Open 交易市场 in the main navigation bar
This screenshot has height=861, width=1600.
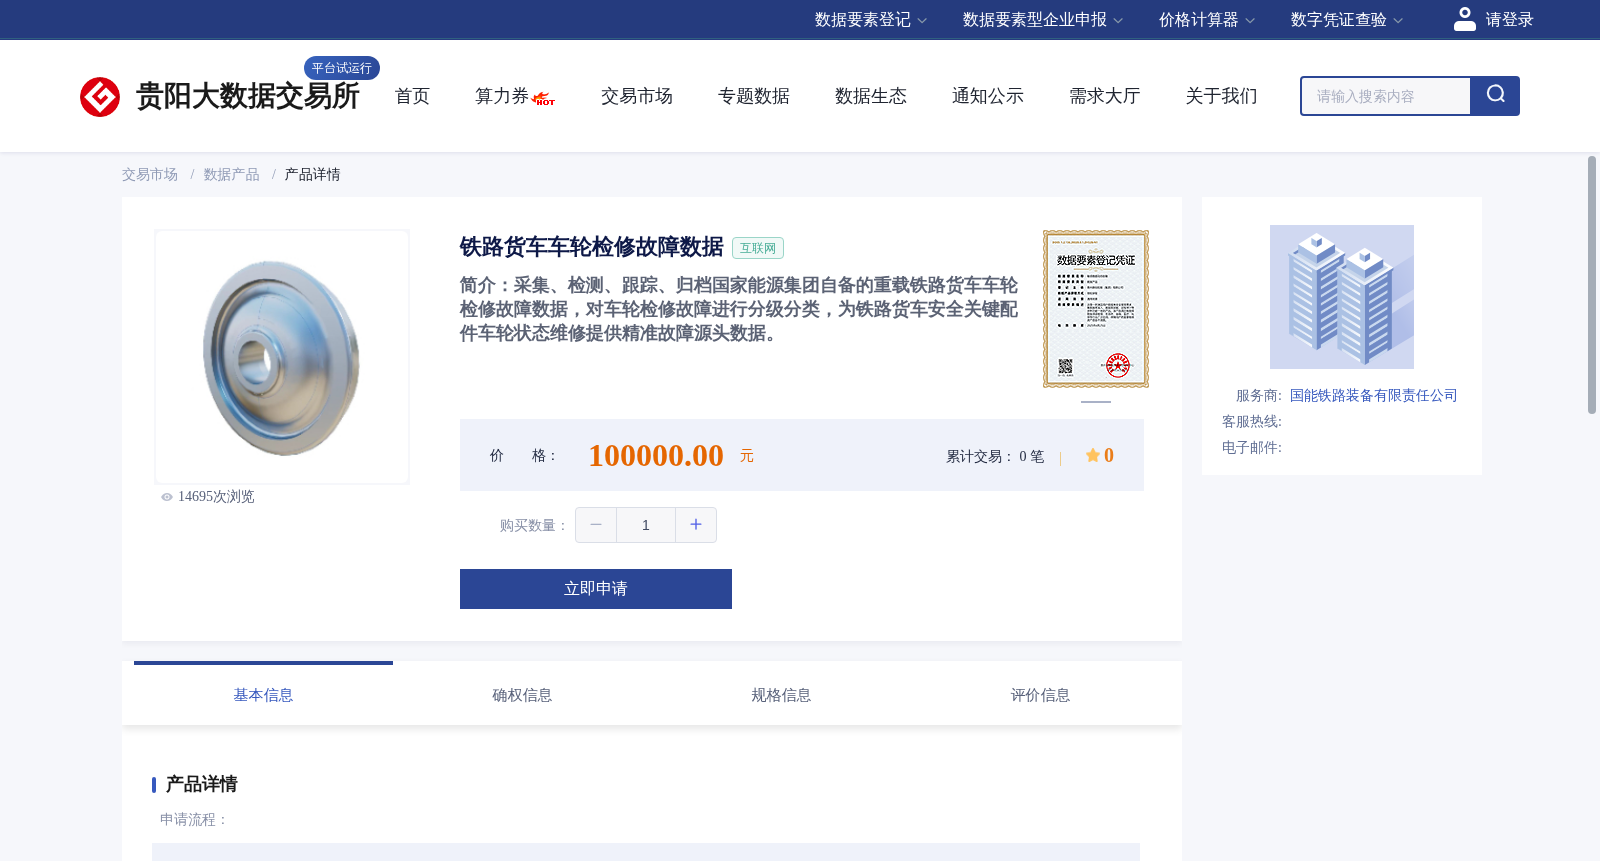637,96
